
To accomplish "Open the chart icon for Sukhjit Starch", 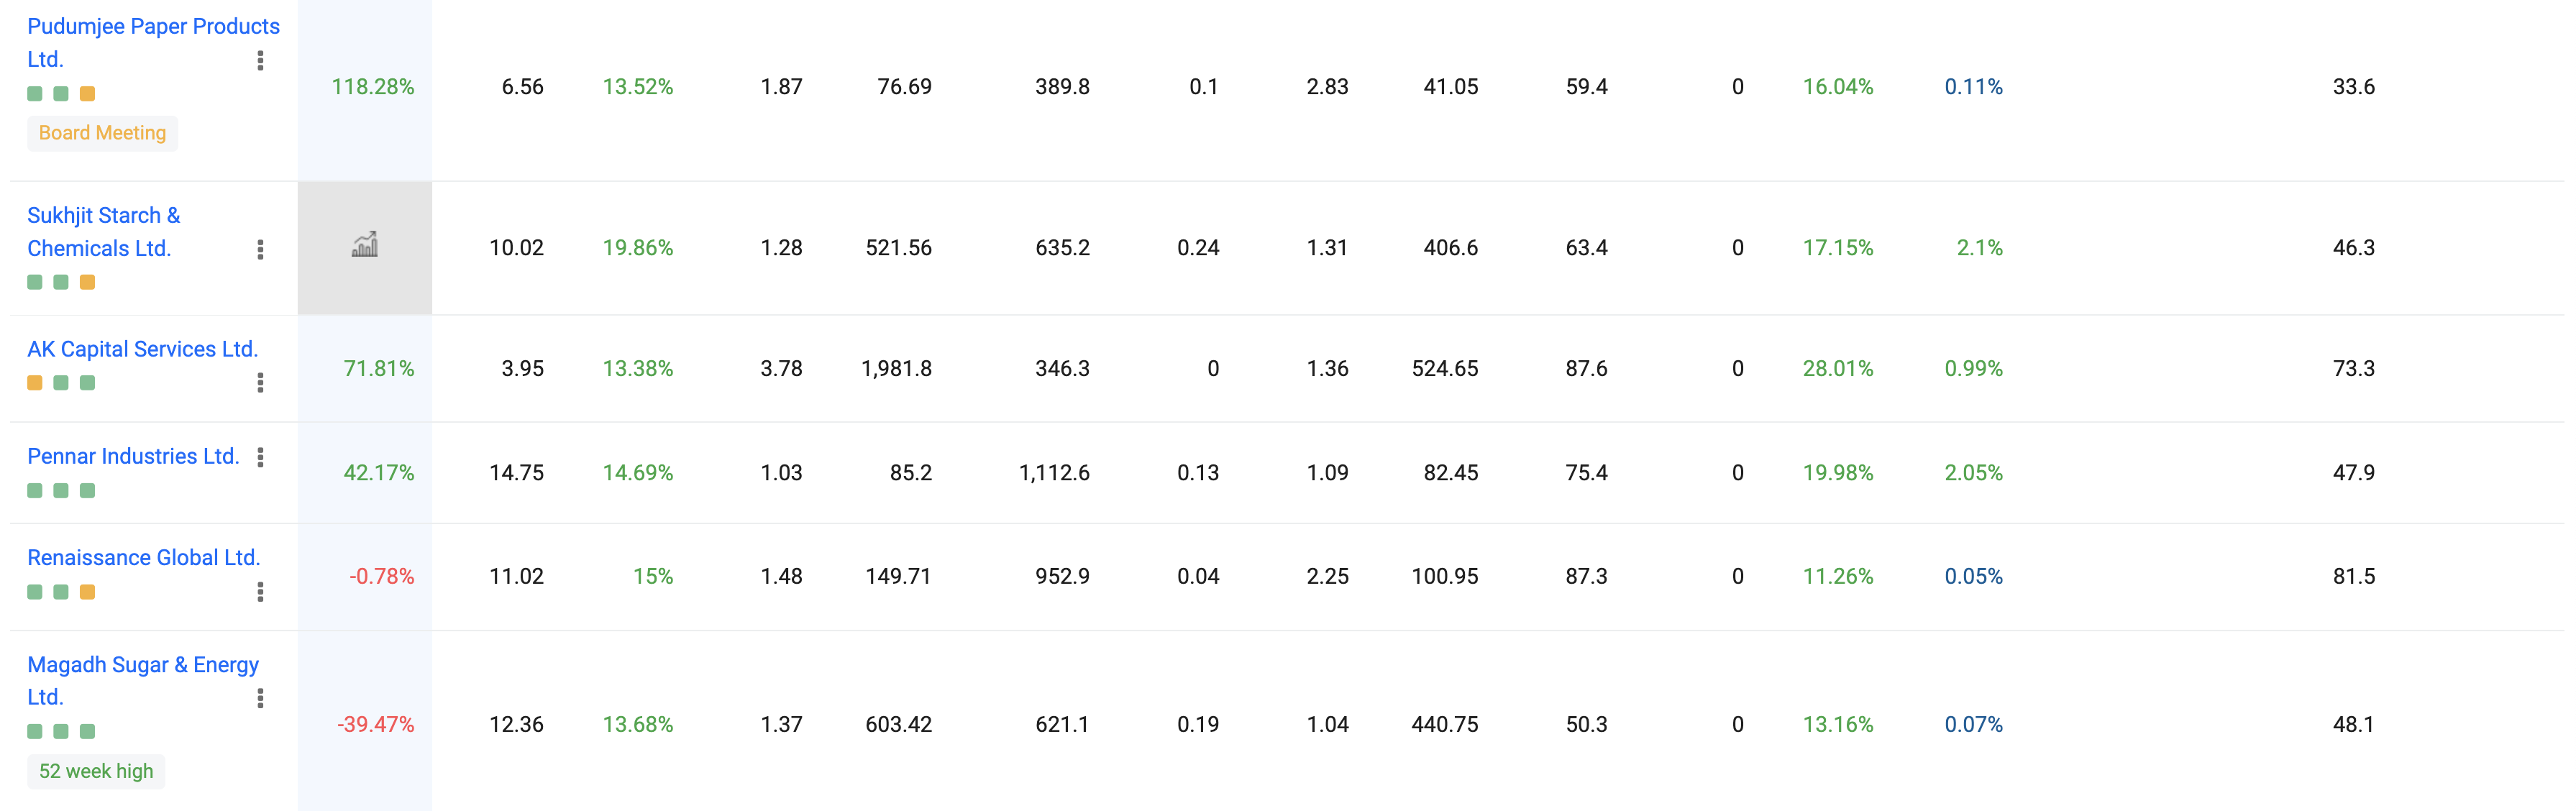I will click(x=364, y=246).
